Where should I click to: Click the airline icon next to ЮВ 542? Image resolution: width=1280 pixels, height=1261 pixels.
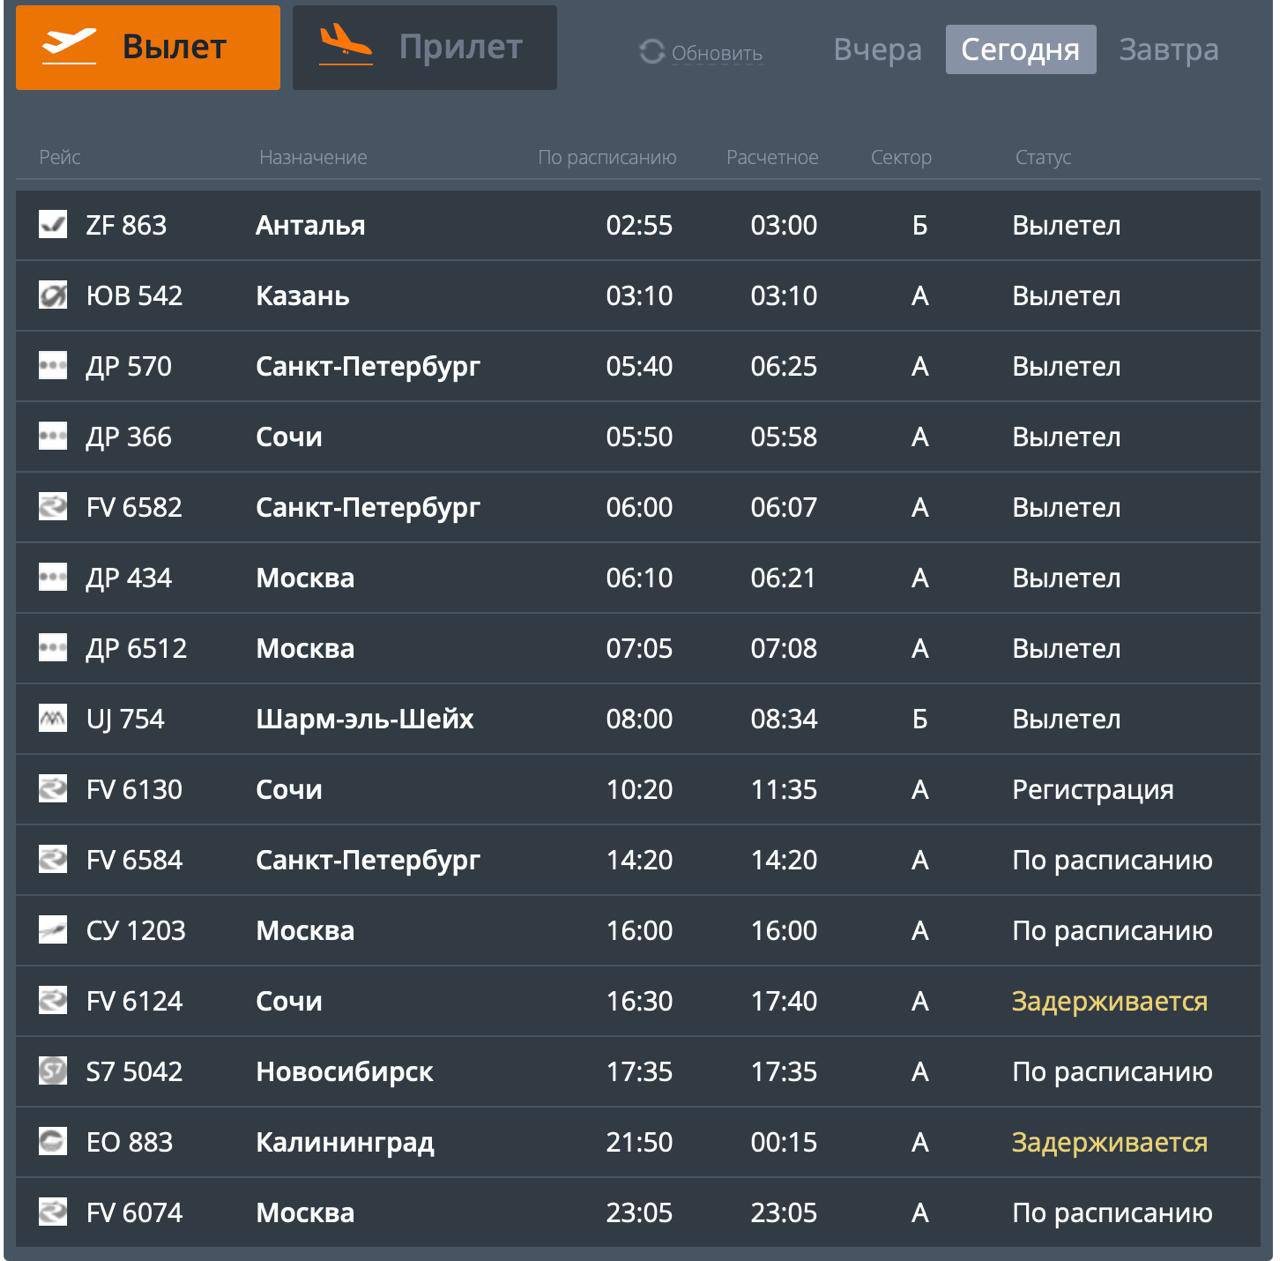(53, 295)
